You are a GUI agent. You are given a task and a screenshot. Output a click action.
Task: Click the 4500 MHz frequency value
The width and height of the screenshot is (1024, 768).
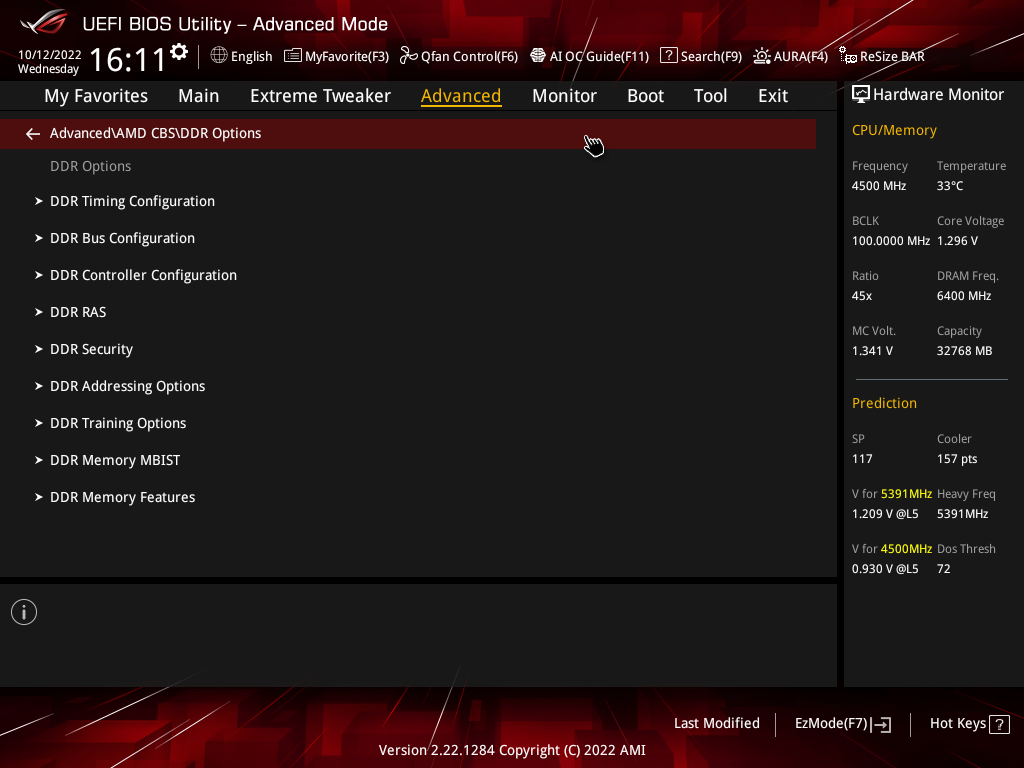coord(879,186)
